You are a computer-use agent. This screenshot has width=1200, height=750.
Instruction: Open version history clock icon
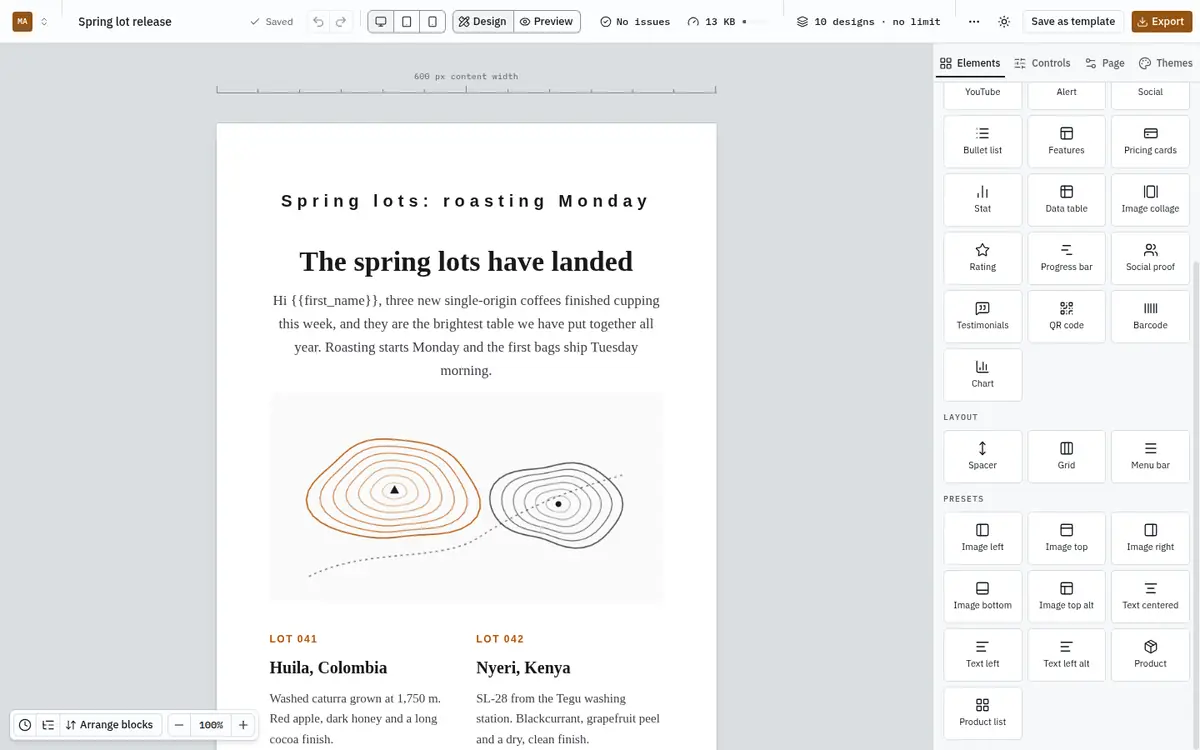(25, 725)
